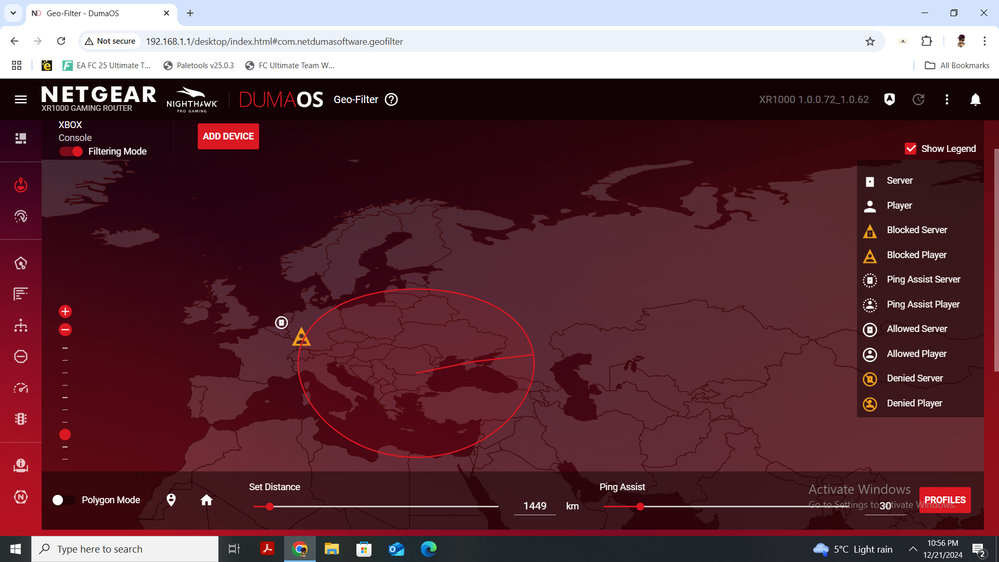The image size is (999, 562).
Task: Open the sidebar icon below the speedometer
Action: click(20, 419)
